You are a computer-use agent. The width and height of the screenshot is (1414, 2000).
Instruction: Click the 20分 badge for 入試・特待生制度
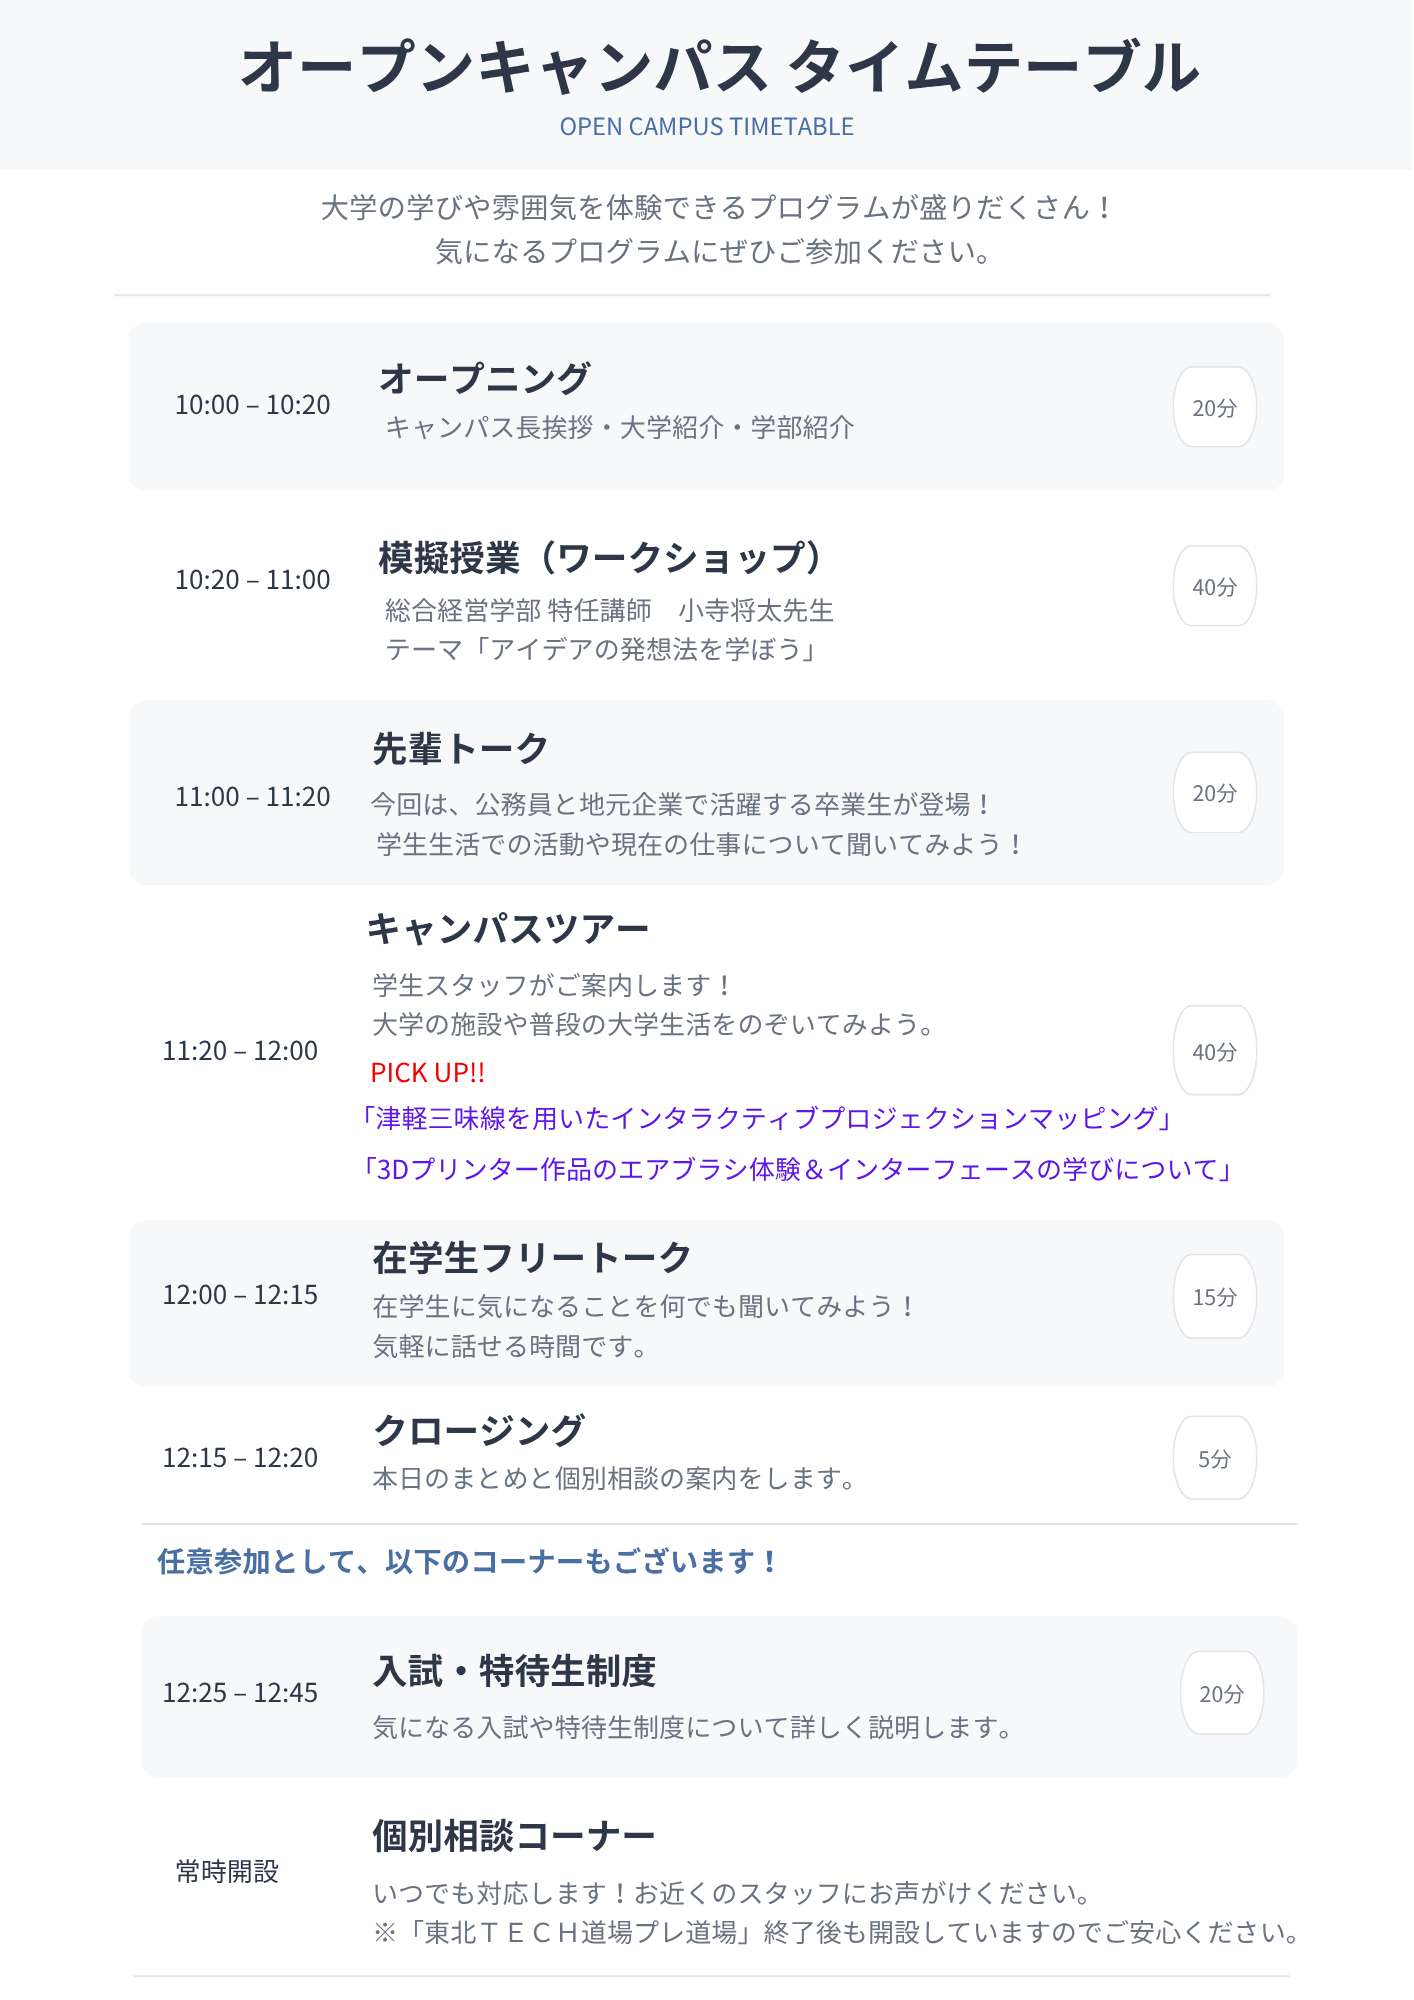1221,1693
